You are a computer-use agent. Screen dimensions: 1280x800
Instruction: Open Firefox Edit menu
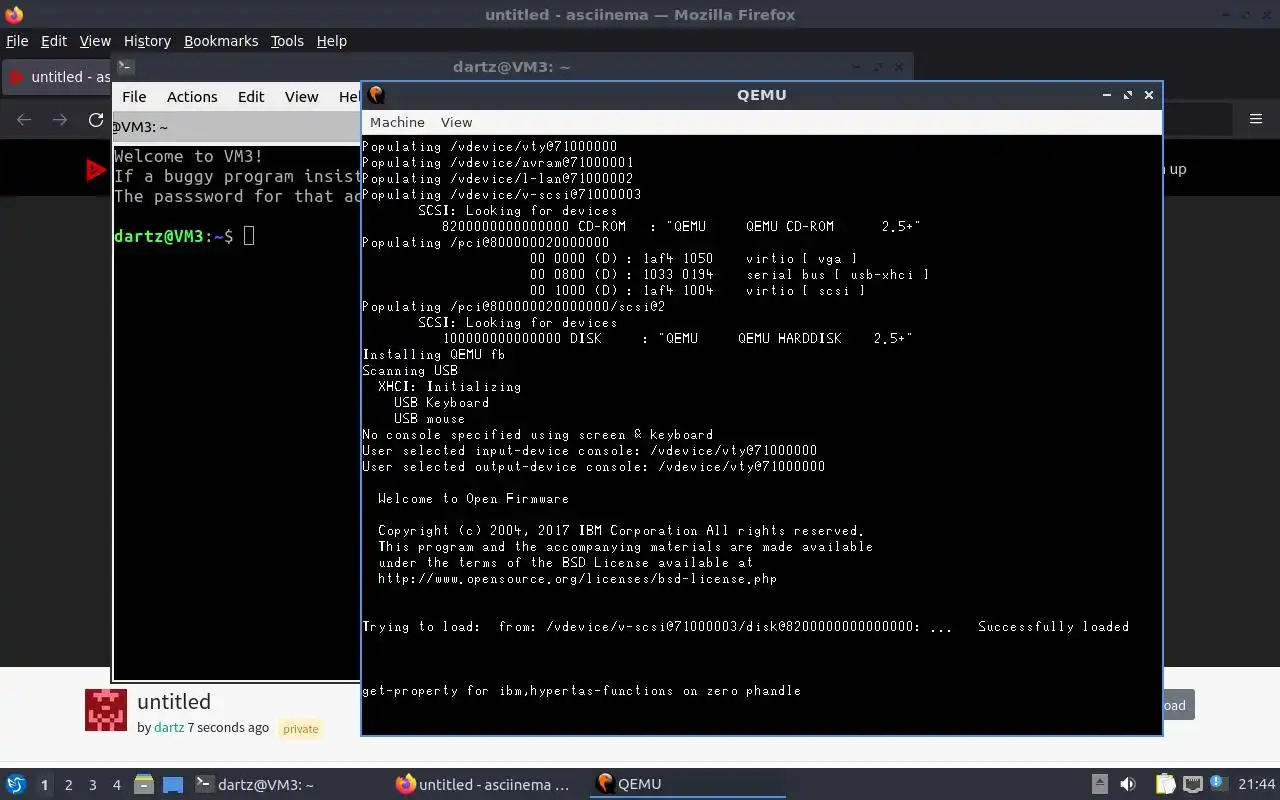coord(54,41)
